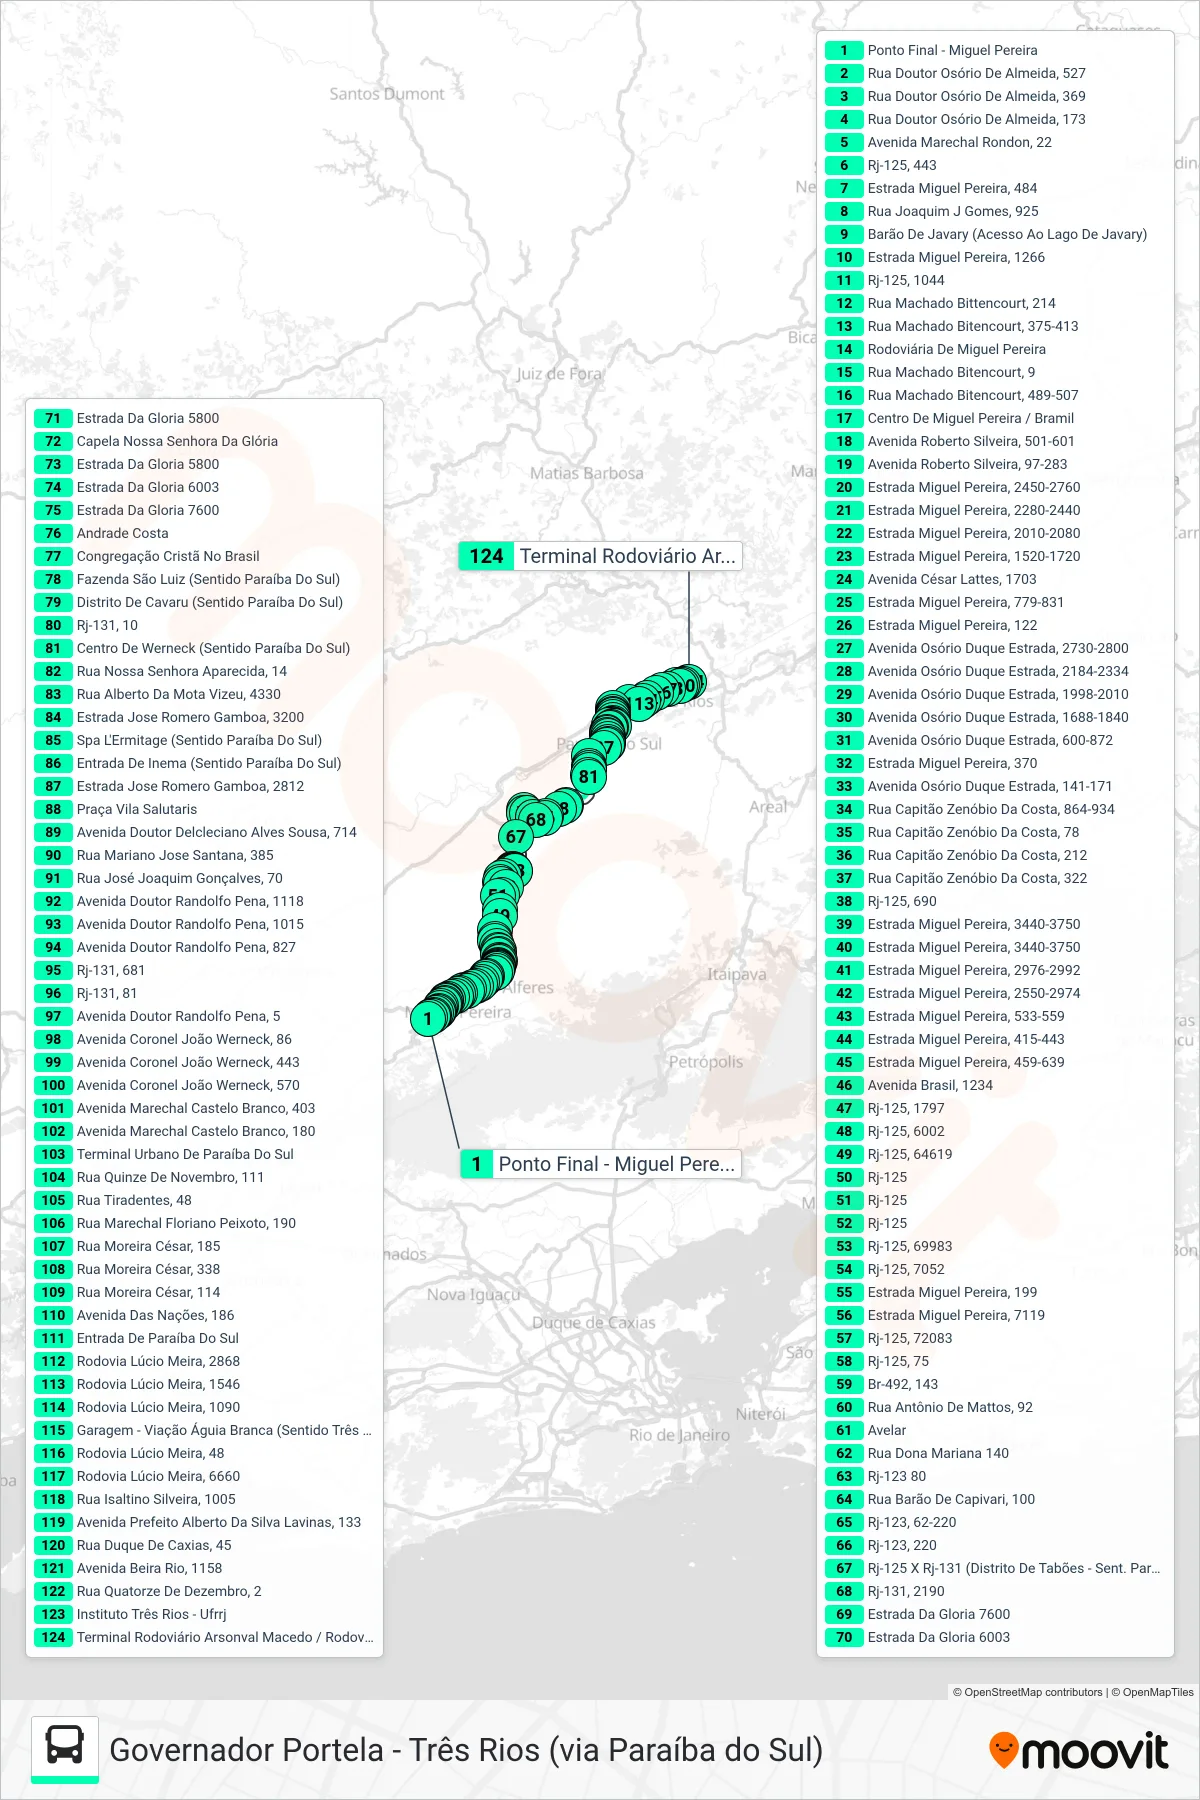Image resolution: width=1200 pixels, height=1800 pixels.
Task: Select stop Terminal Urbano De Paraíba Do Sul
Action: [x=164, y=1154]
